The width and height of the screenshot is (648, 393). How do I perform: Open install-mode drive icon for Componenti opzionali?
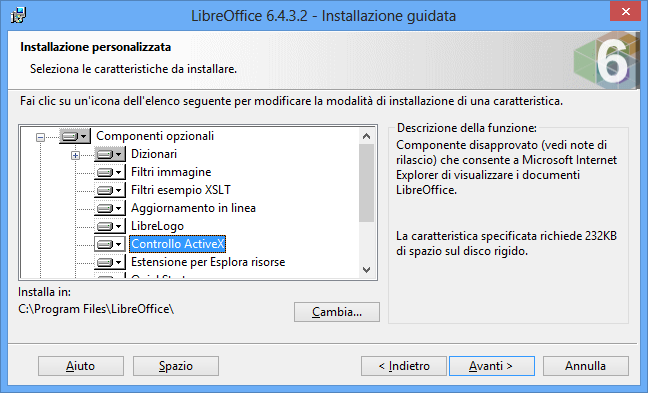coord(75,136)
